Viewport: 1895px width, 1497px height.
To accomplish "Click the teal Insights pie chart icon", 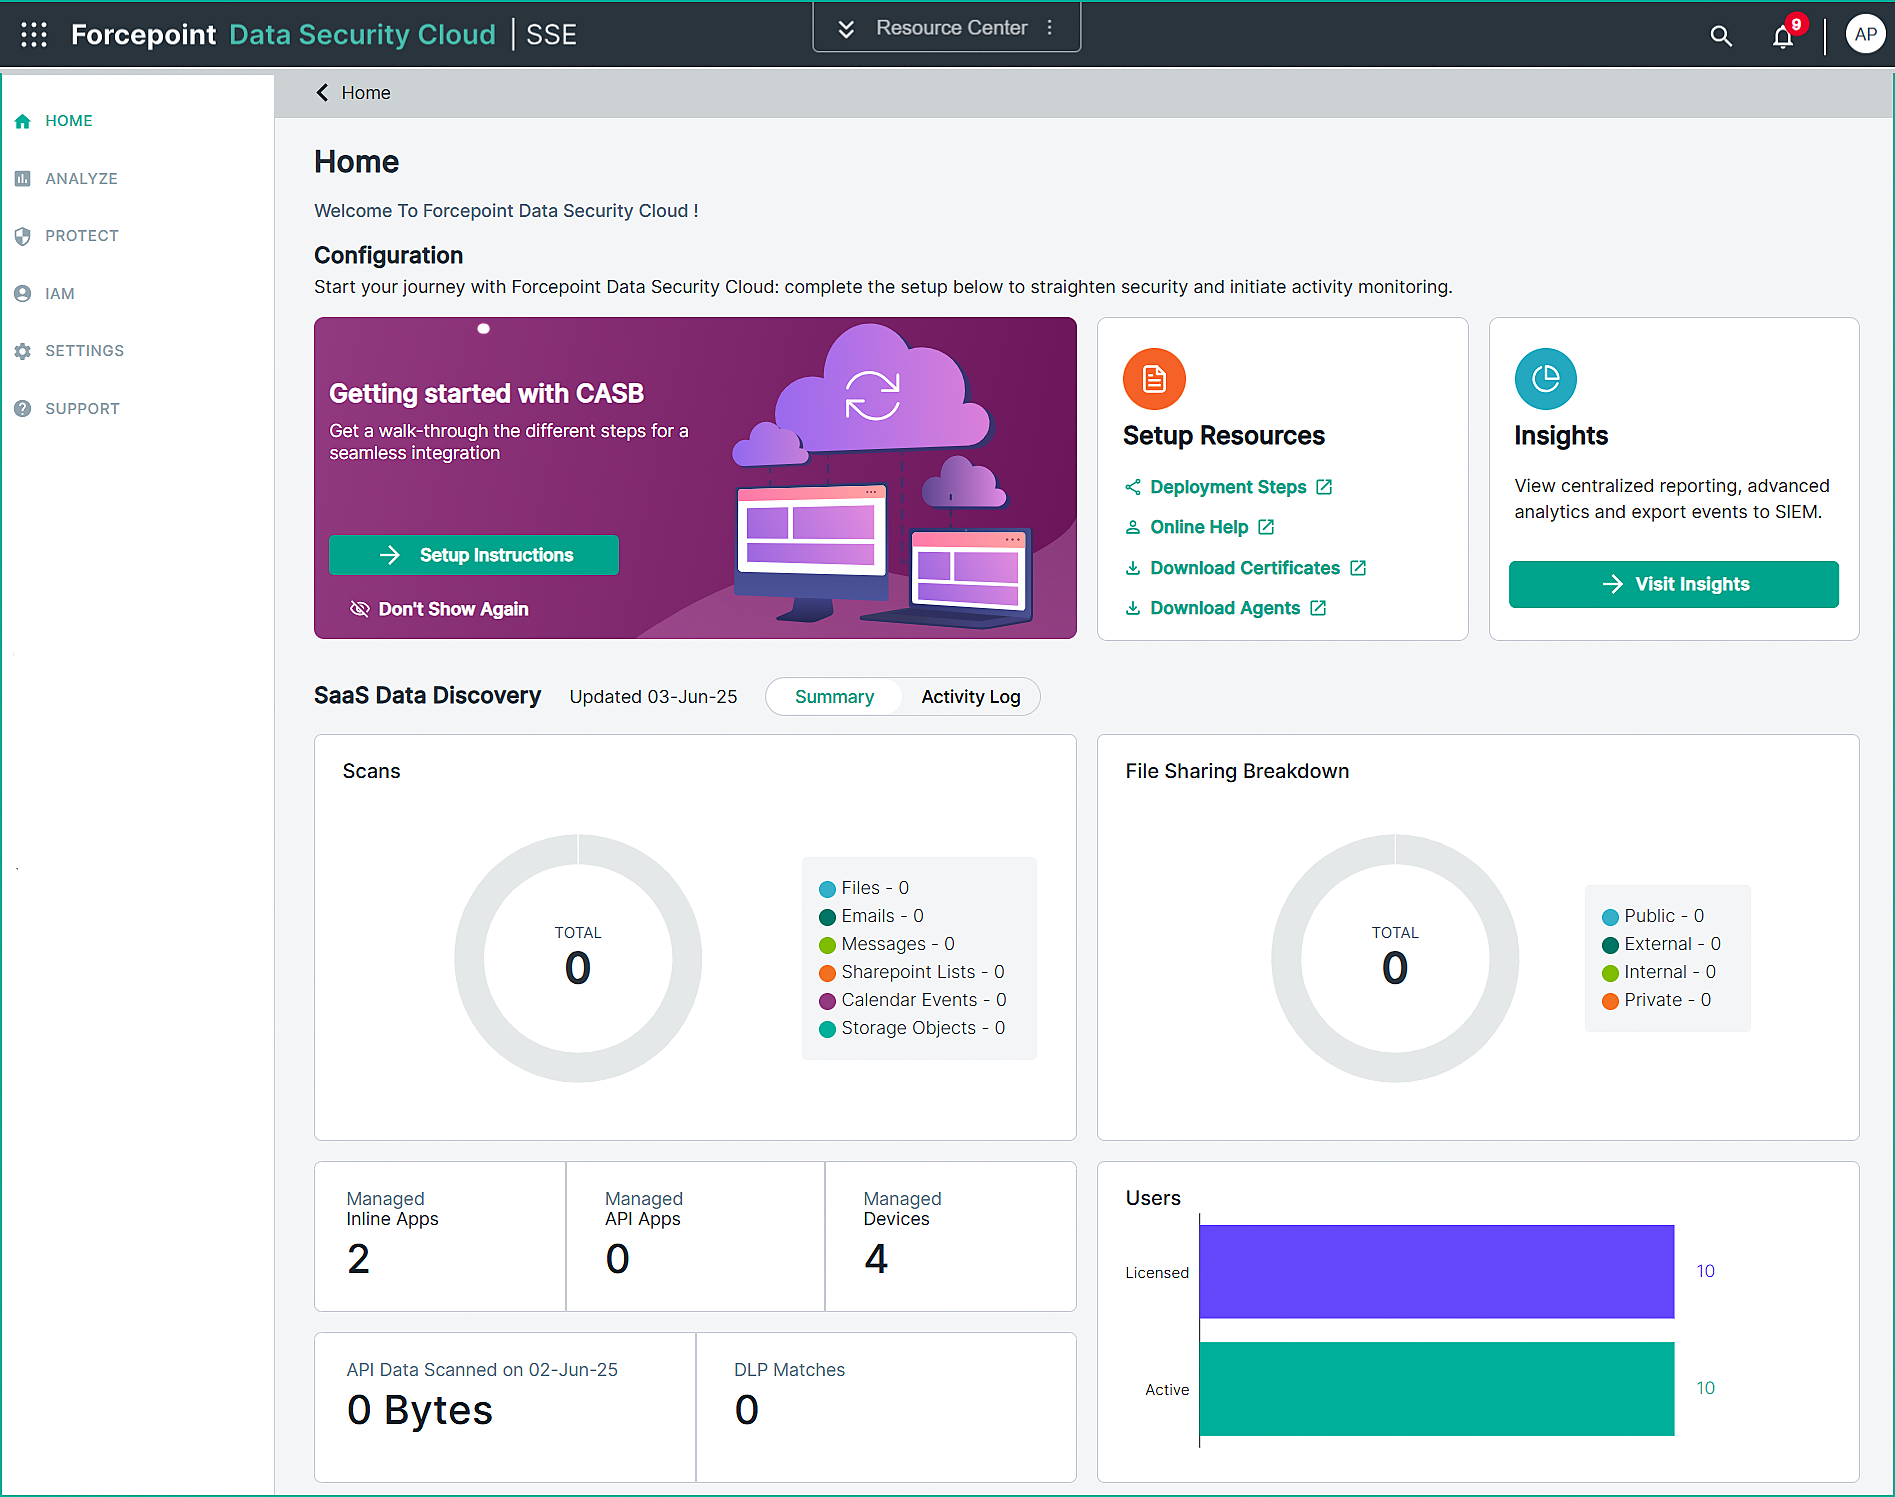I will 1545,379.
